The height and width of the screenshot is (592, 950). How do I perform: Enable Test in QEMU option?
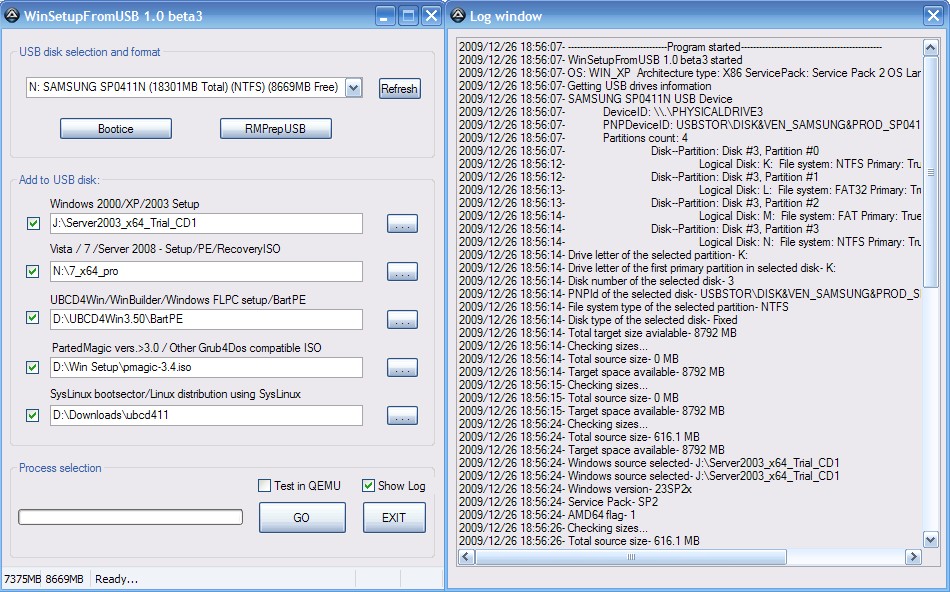265,486
